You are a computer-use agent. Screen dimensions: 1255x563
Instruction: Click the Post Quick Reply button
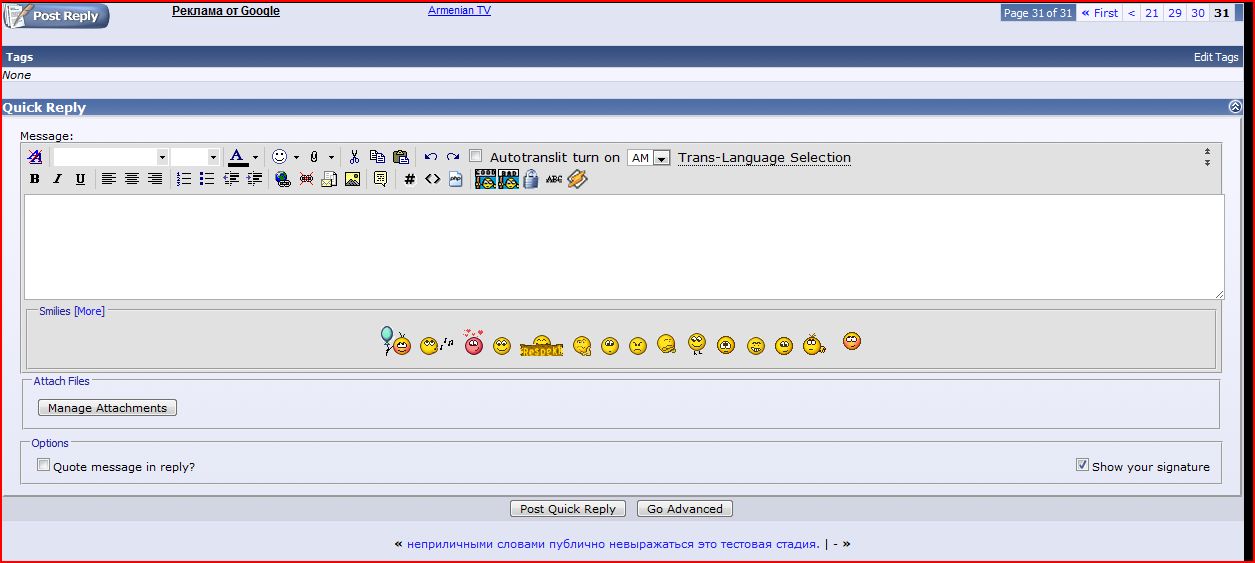point(568,509)
